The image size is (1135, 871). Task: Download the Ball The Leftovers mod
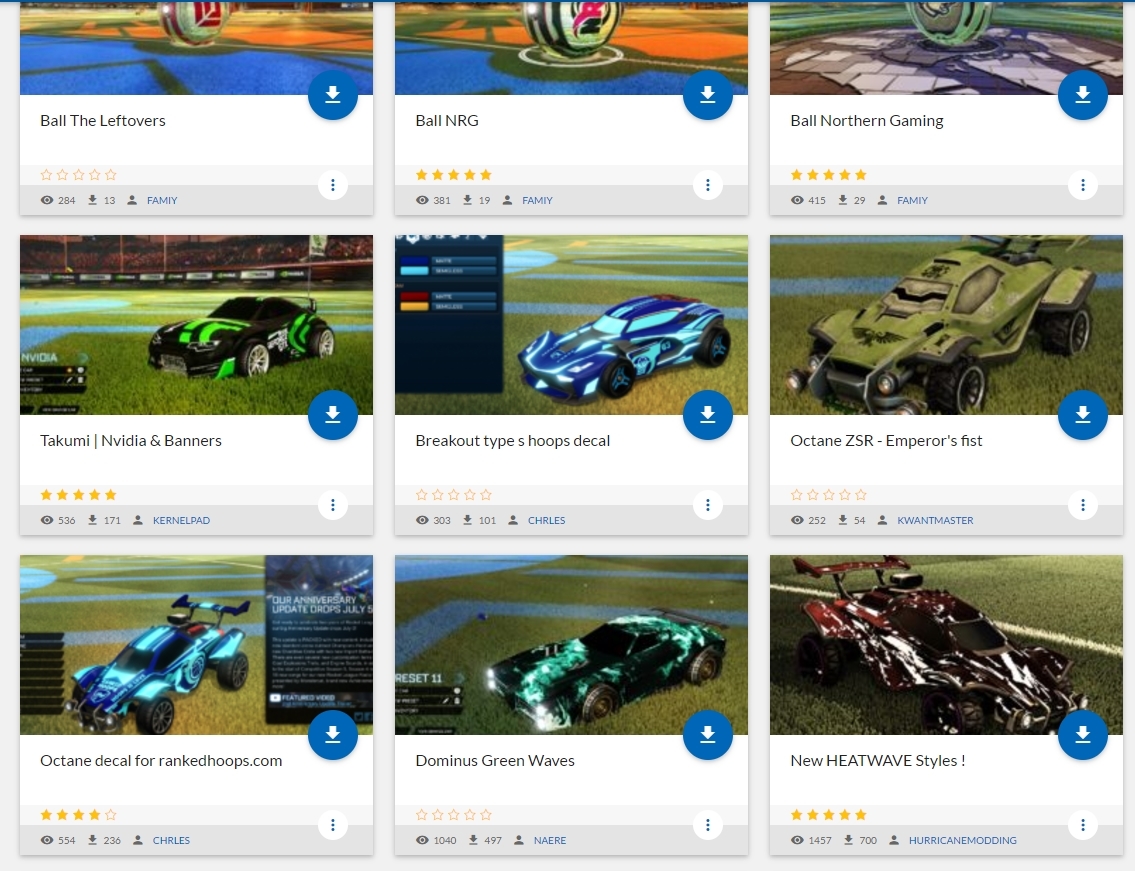tap(333, 94)
